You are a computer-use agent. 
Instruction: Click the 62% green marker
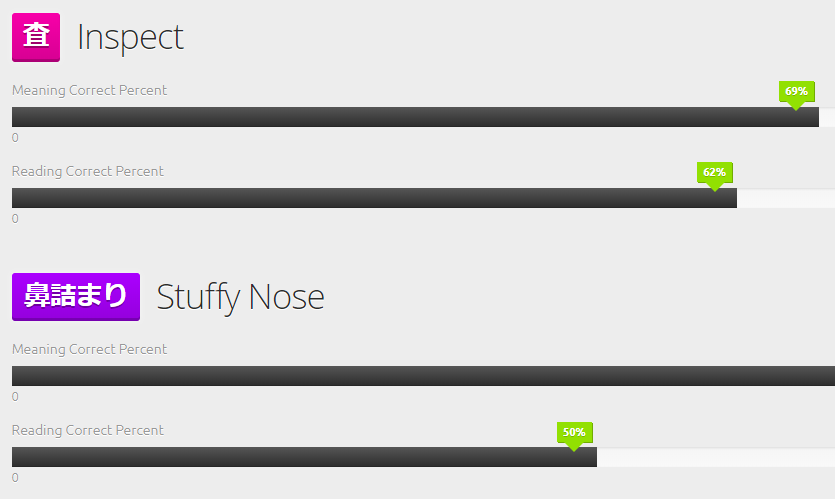click(715, 175)
